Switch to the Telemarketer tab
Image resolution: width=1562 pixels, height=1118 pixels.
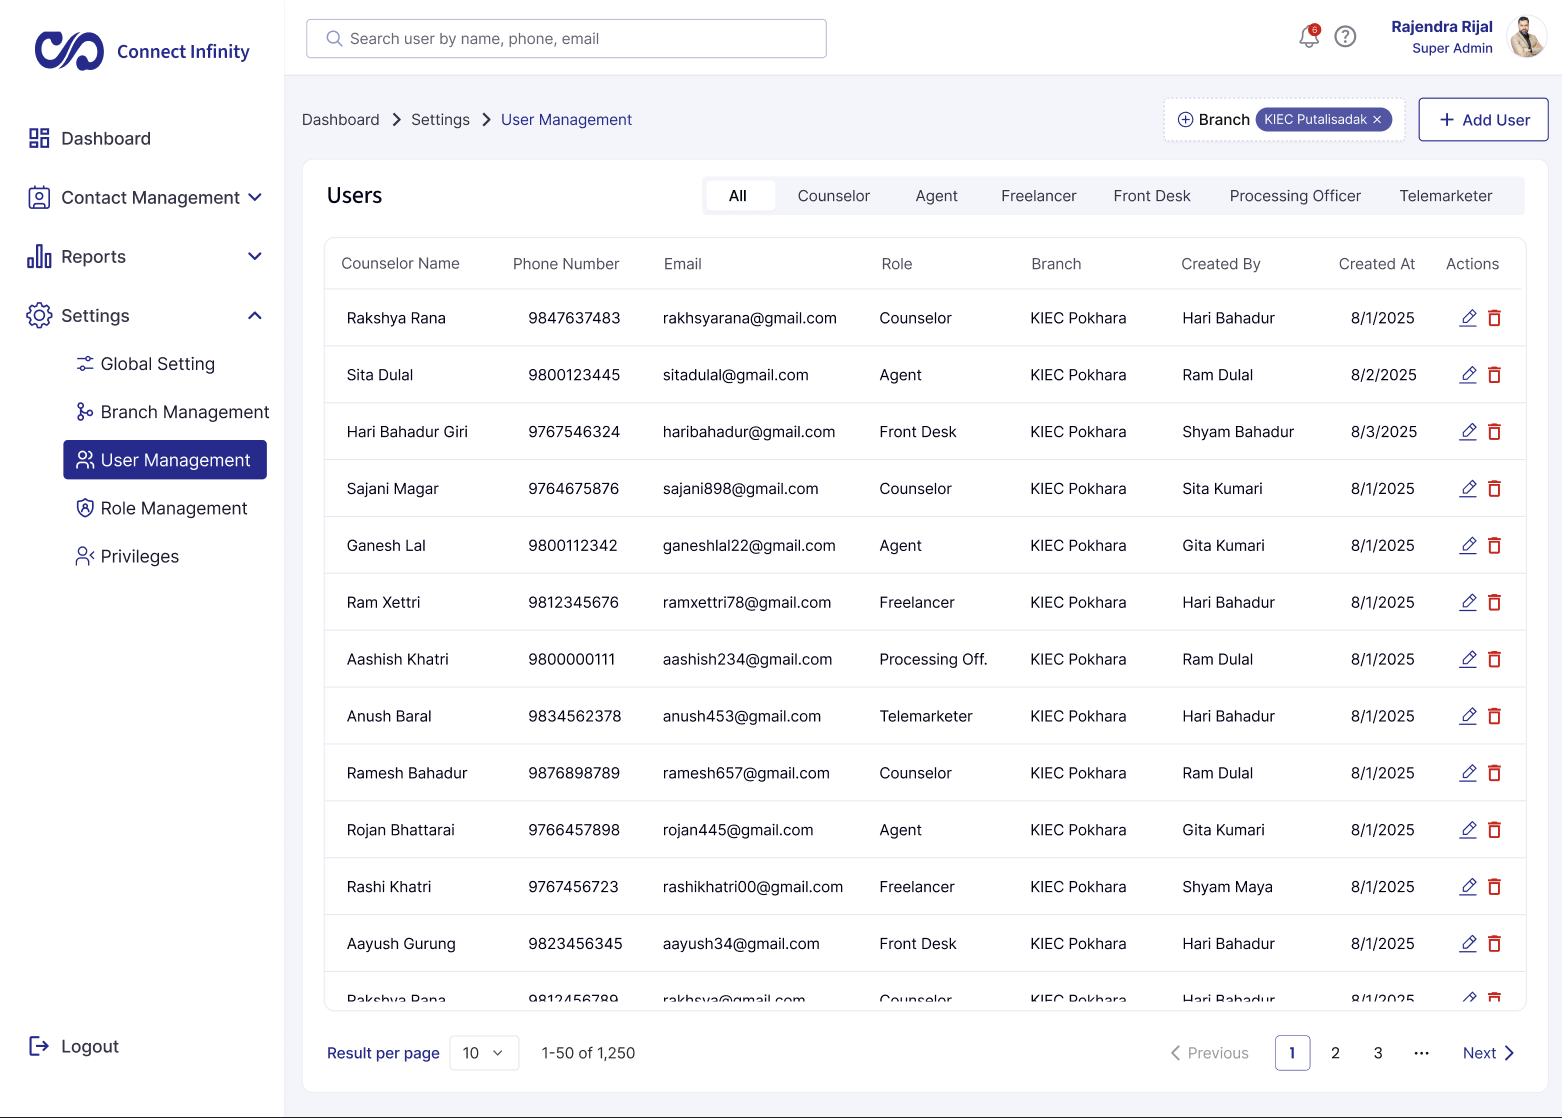tap(1446, 196)
